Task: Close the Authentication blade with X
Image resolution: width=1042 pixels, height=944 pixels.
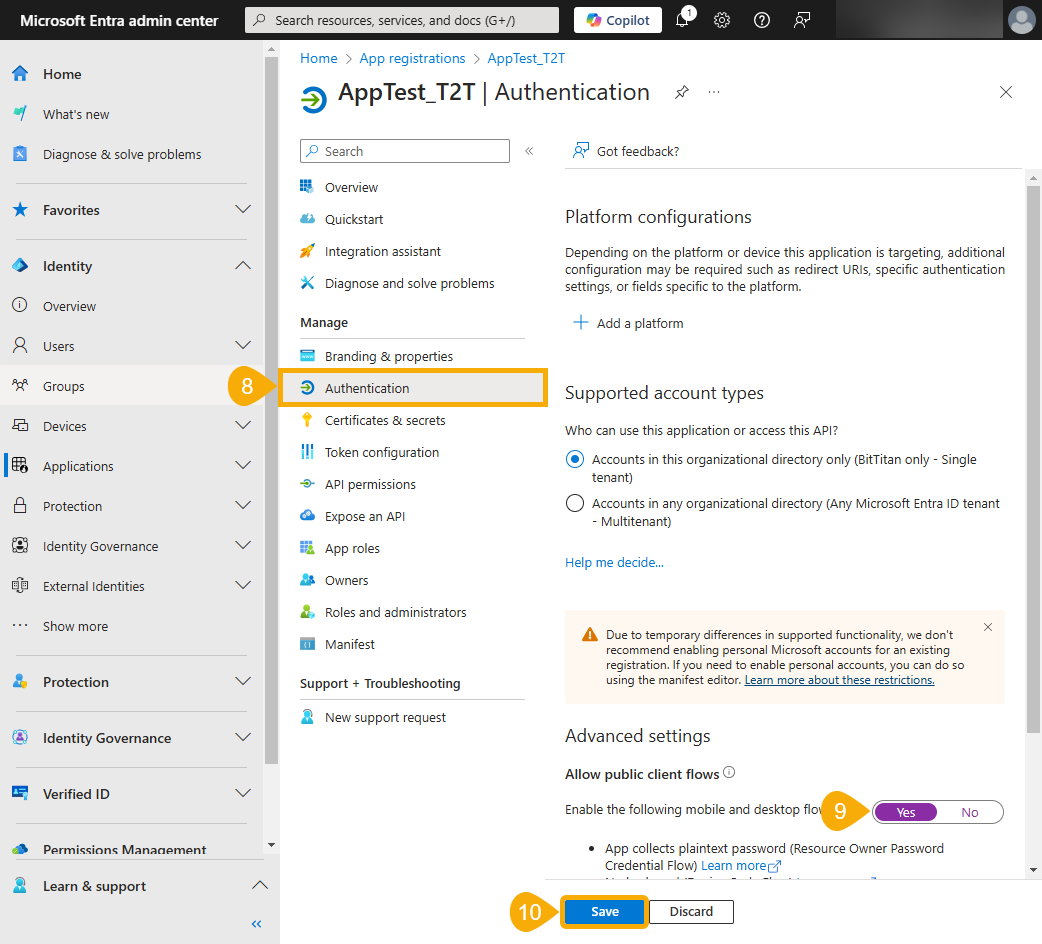Action: point(1005,92)
